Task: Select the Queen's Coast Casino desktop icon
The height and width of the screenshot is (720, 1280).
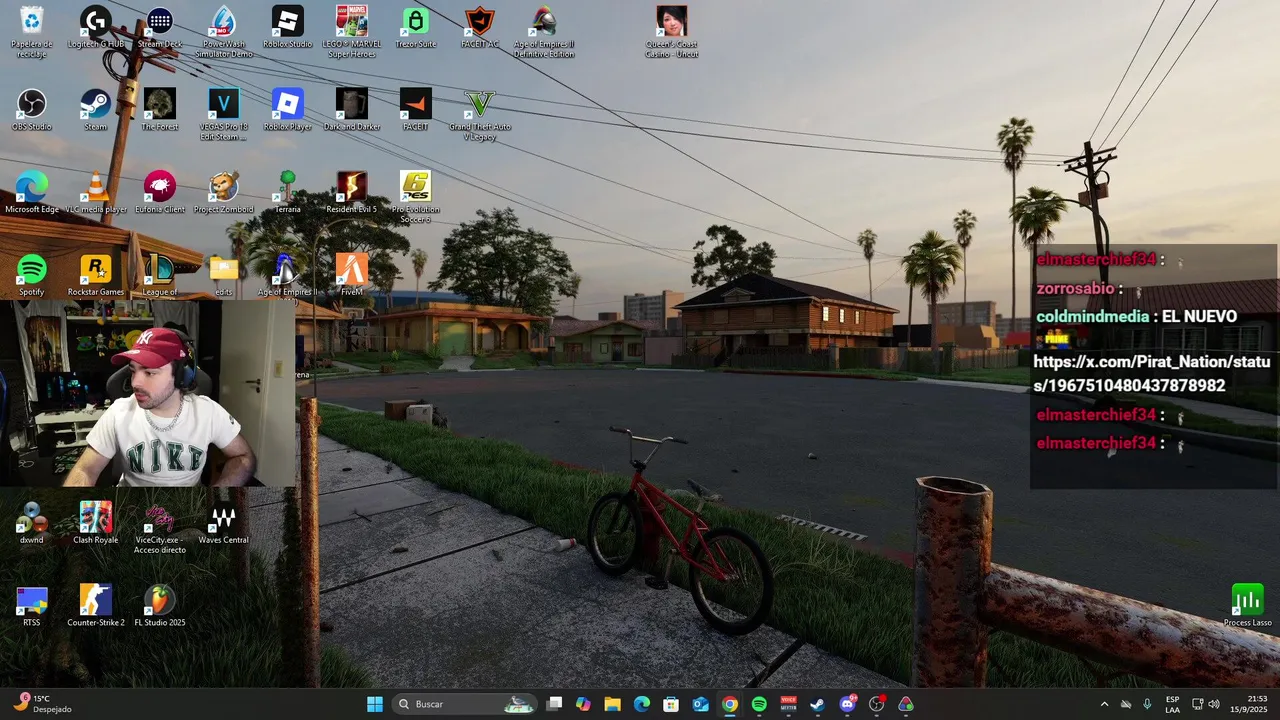Action: point(672,31)
